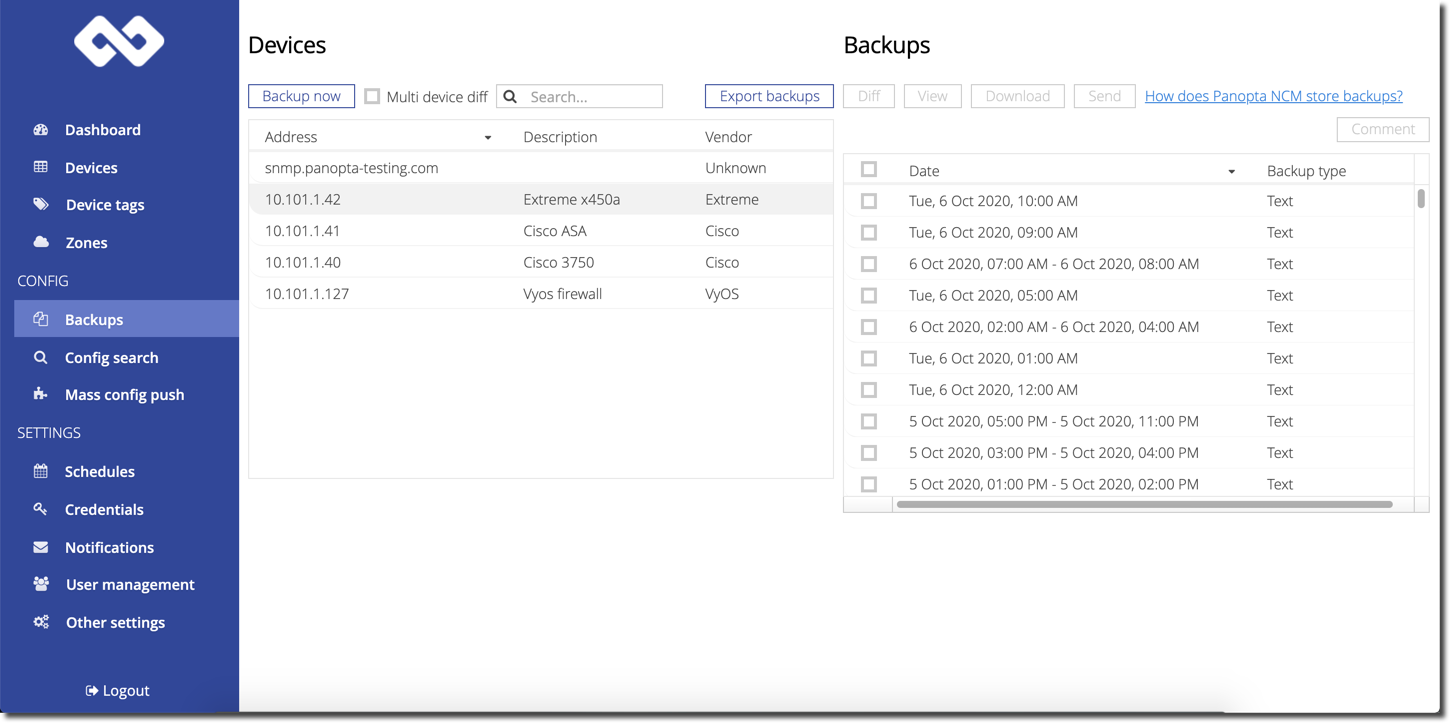Click the User management people icon
This screenshot has width=1450, height=723.
pos(41,584)
